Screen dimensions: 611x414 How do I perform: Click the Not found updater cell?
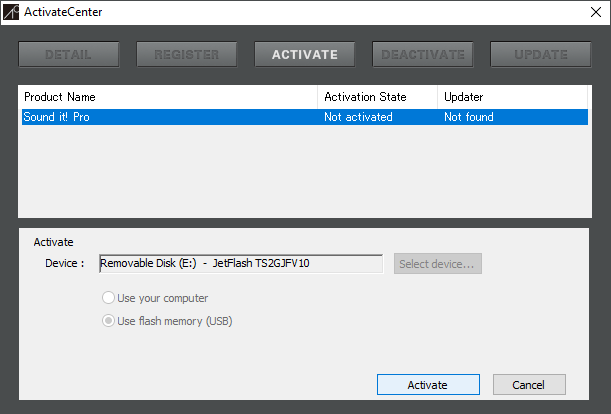tap(469, 117)
